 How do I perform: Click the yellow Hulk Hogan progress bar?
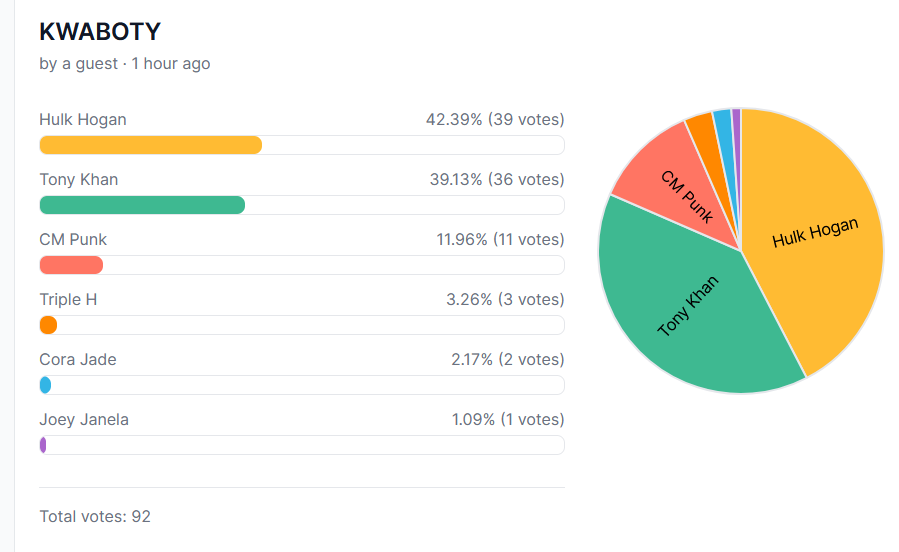[x=150, y=145]
